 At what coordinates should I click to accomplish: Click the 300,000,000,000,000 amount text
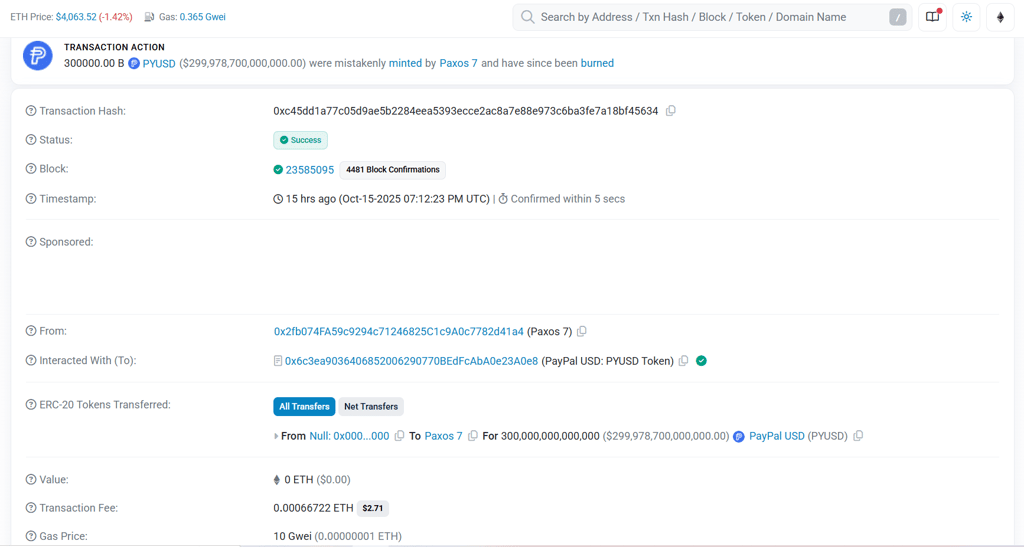550,436
